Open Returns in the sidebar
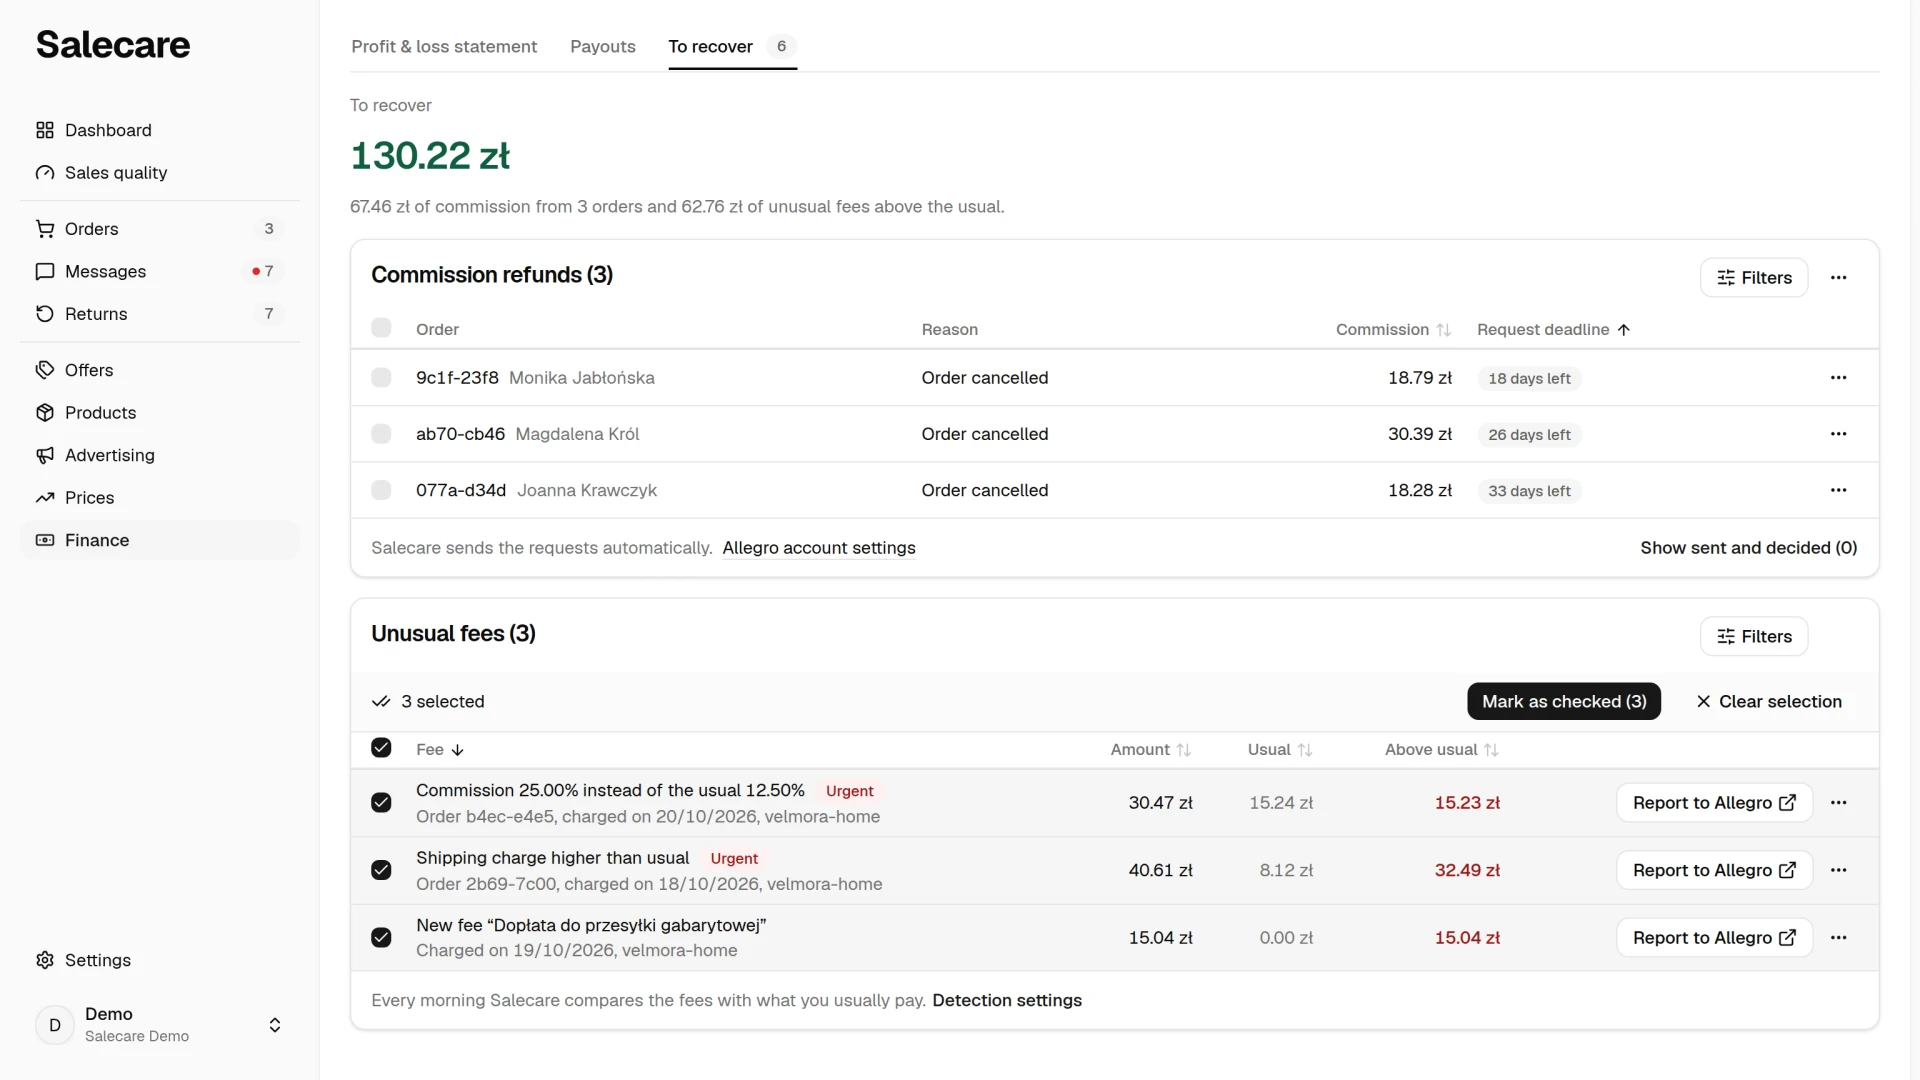The image size is (1920, 1080). click(160, 314)
